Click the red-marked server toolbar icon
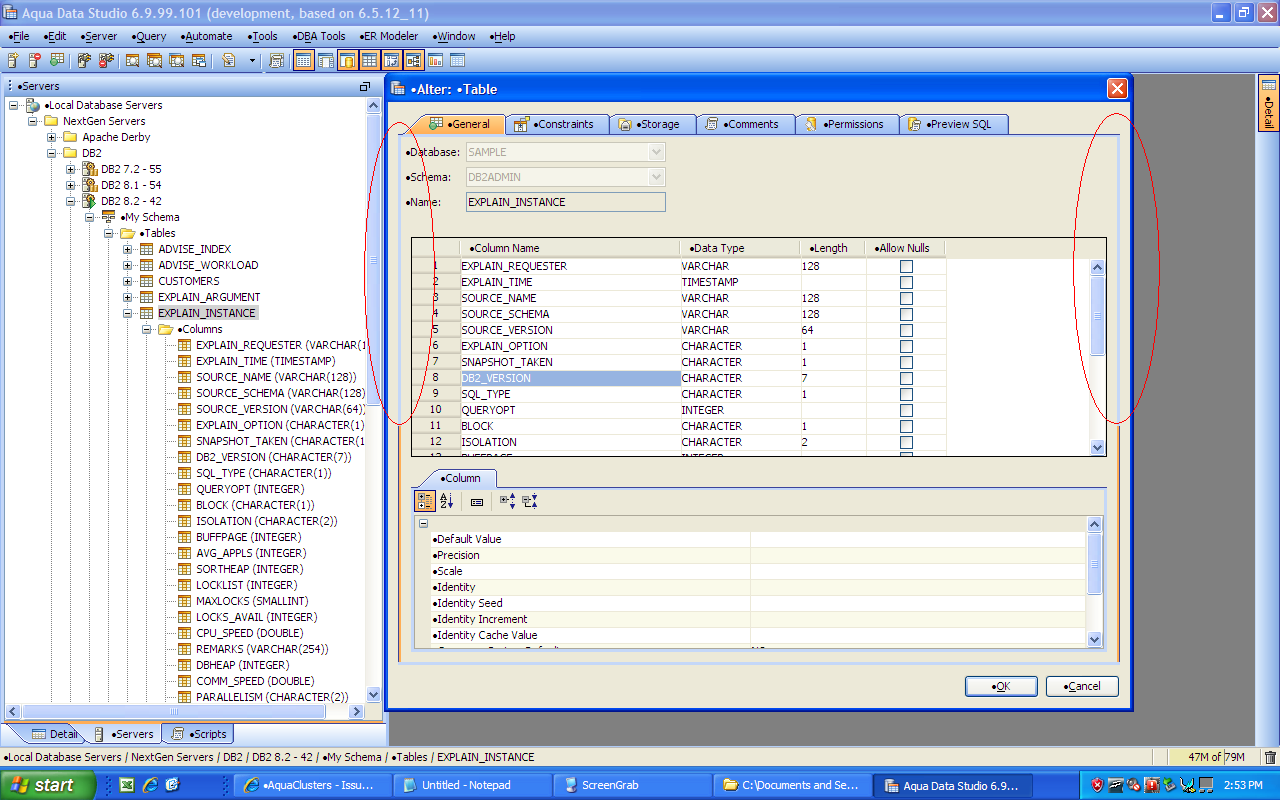 pos(35,61)
